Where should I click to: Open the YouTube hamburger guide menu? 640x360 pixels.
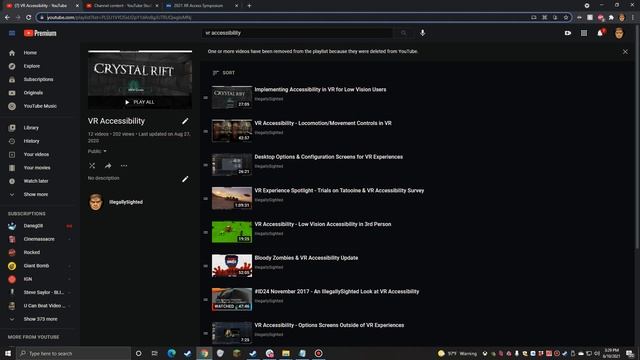[12, 33]
